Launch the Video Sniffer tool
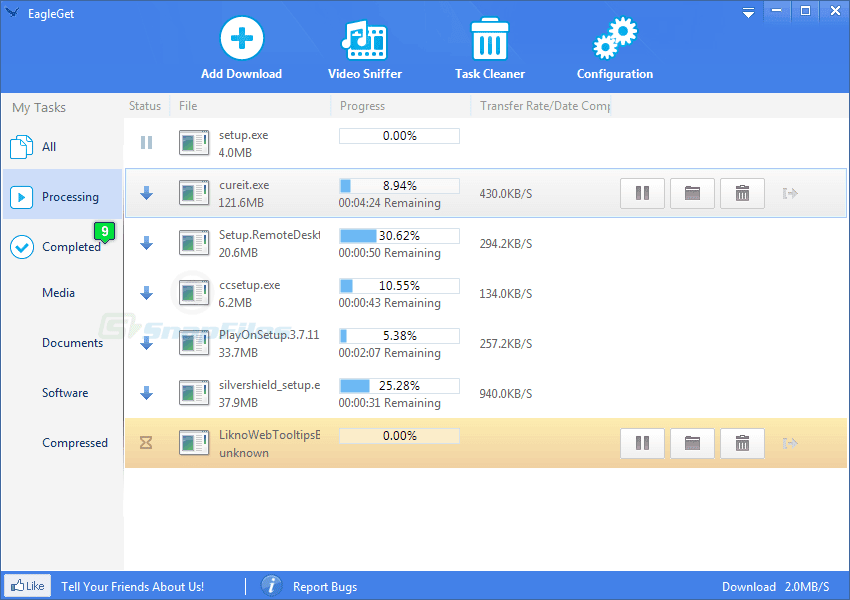Image resolution: width=850 pixels, height=600 pixels. tap(365, 49)
